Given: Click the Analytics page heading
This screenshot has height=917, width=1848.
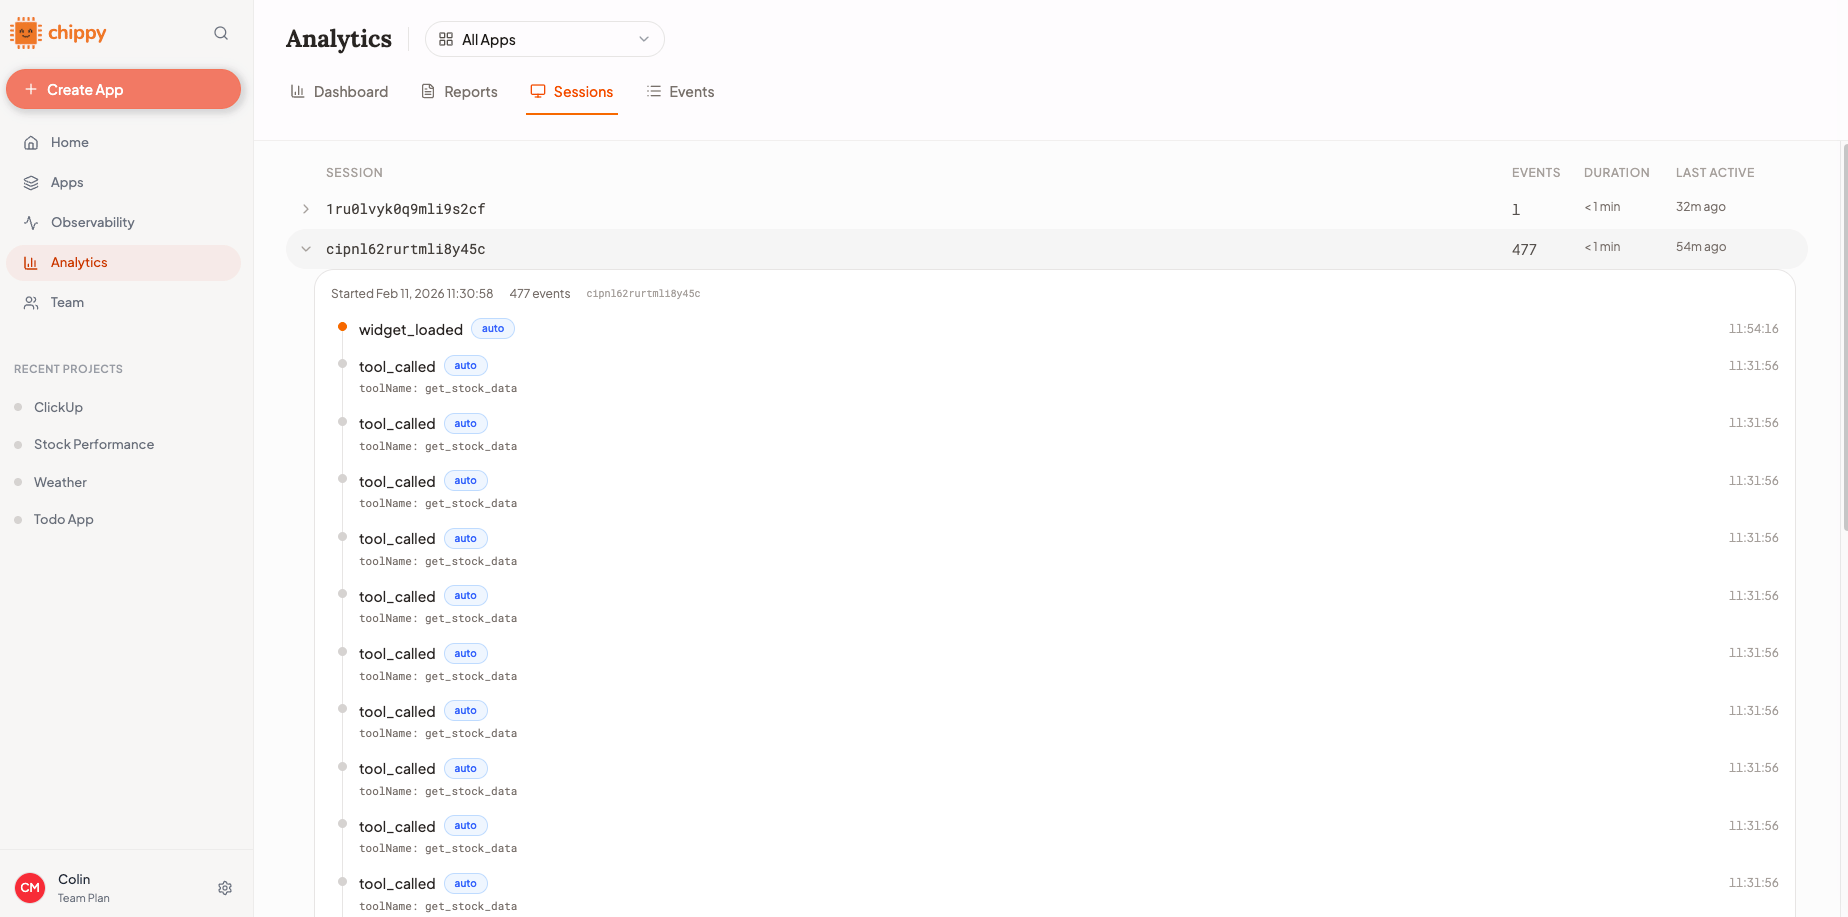Looking at the screenshot, I should [339, 39].
